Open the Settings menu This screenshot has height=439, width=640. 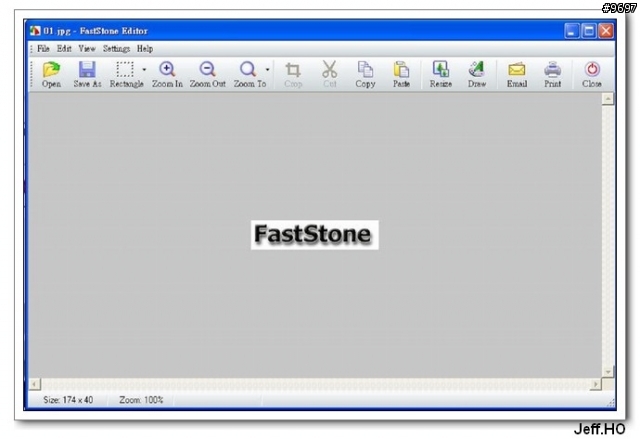coord(116,49)
